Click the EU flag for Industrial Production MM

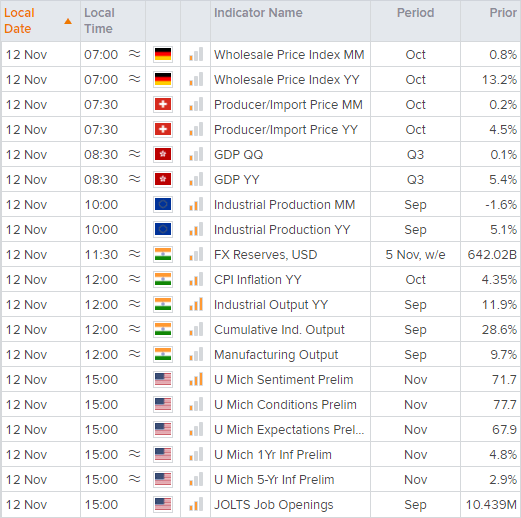163,204
